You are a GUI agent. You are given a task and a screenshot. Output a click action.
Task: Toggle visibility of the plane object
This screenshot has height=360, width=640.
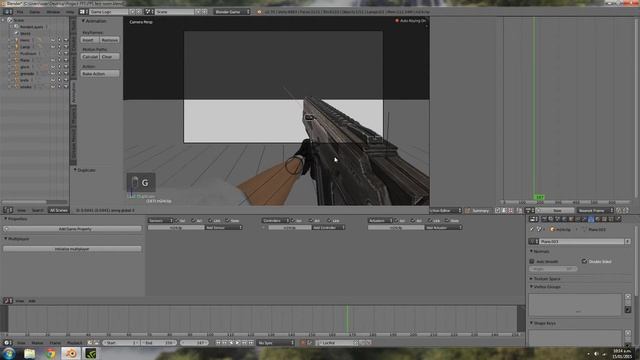pyautogui.click(x=53, y=60)
